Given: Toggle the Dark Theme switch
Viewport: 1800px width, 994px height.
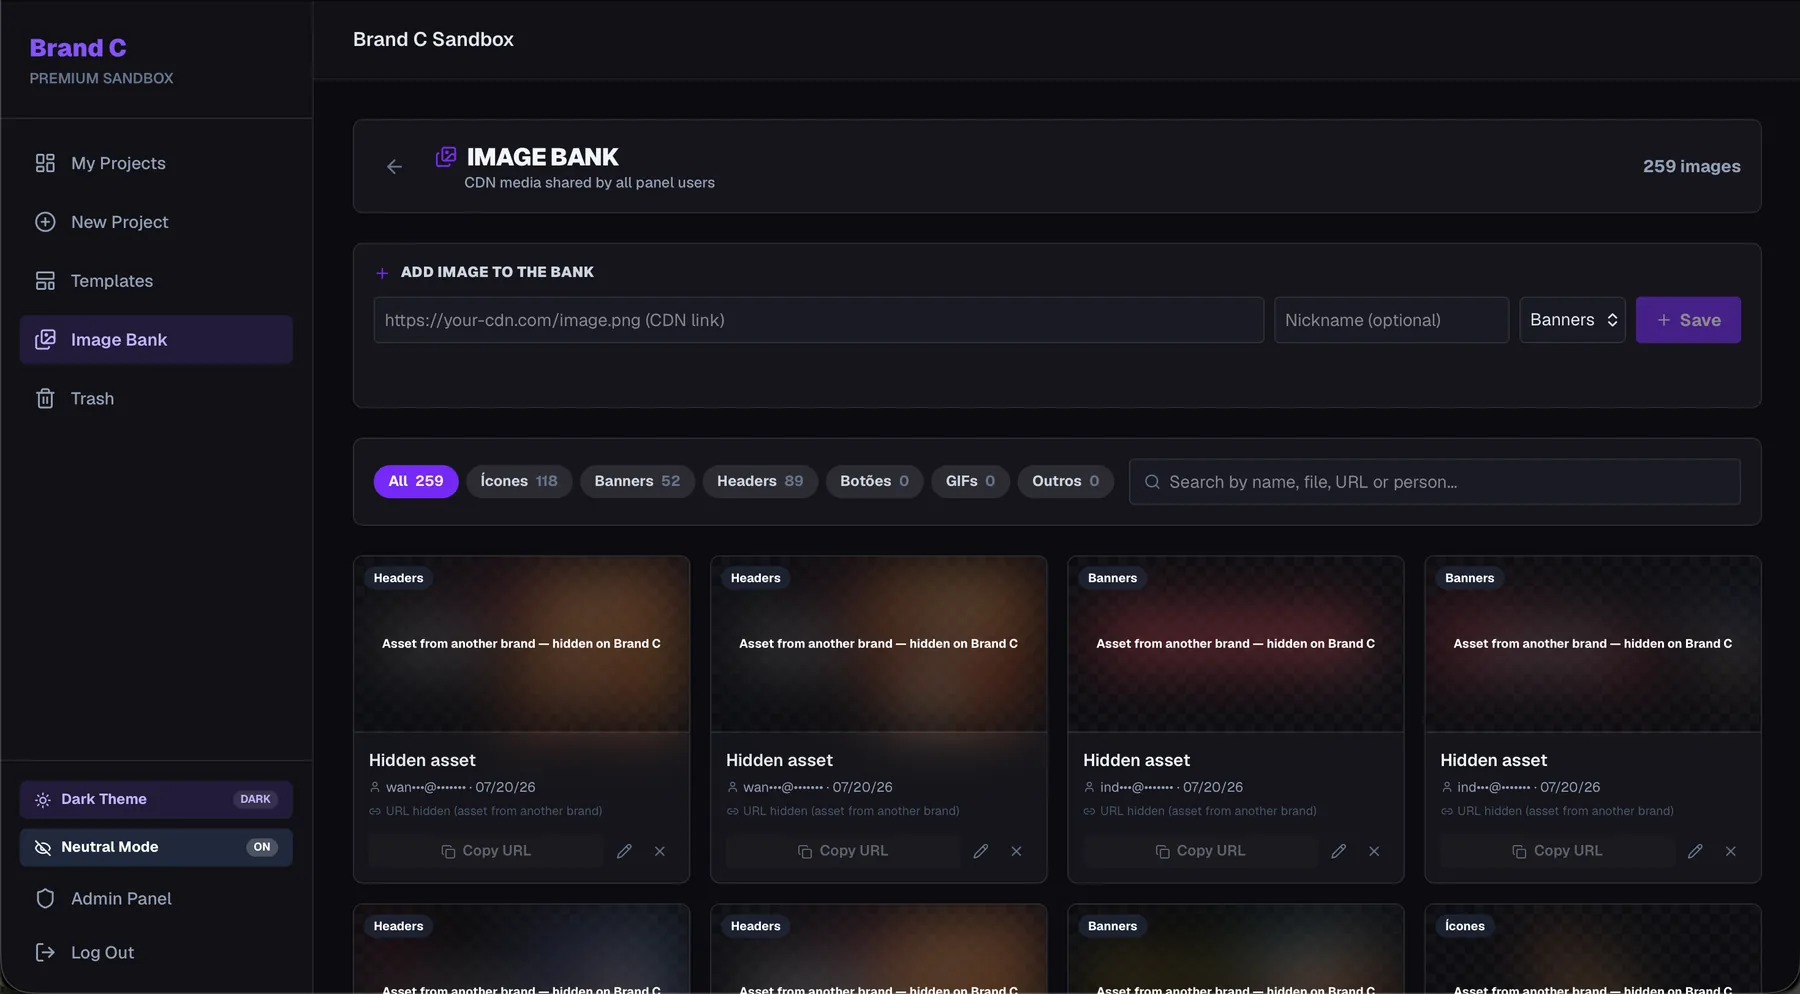Looking at the screenshot, I should point(156,800).
